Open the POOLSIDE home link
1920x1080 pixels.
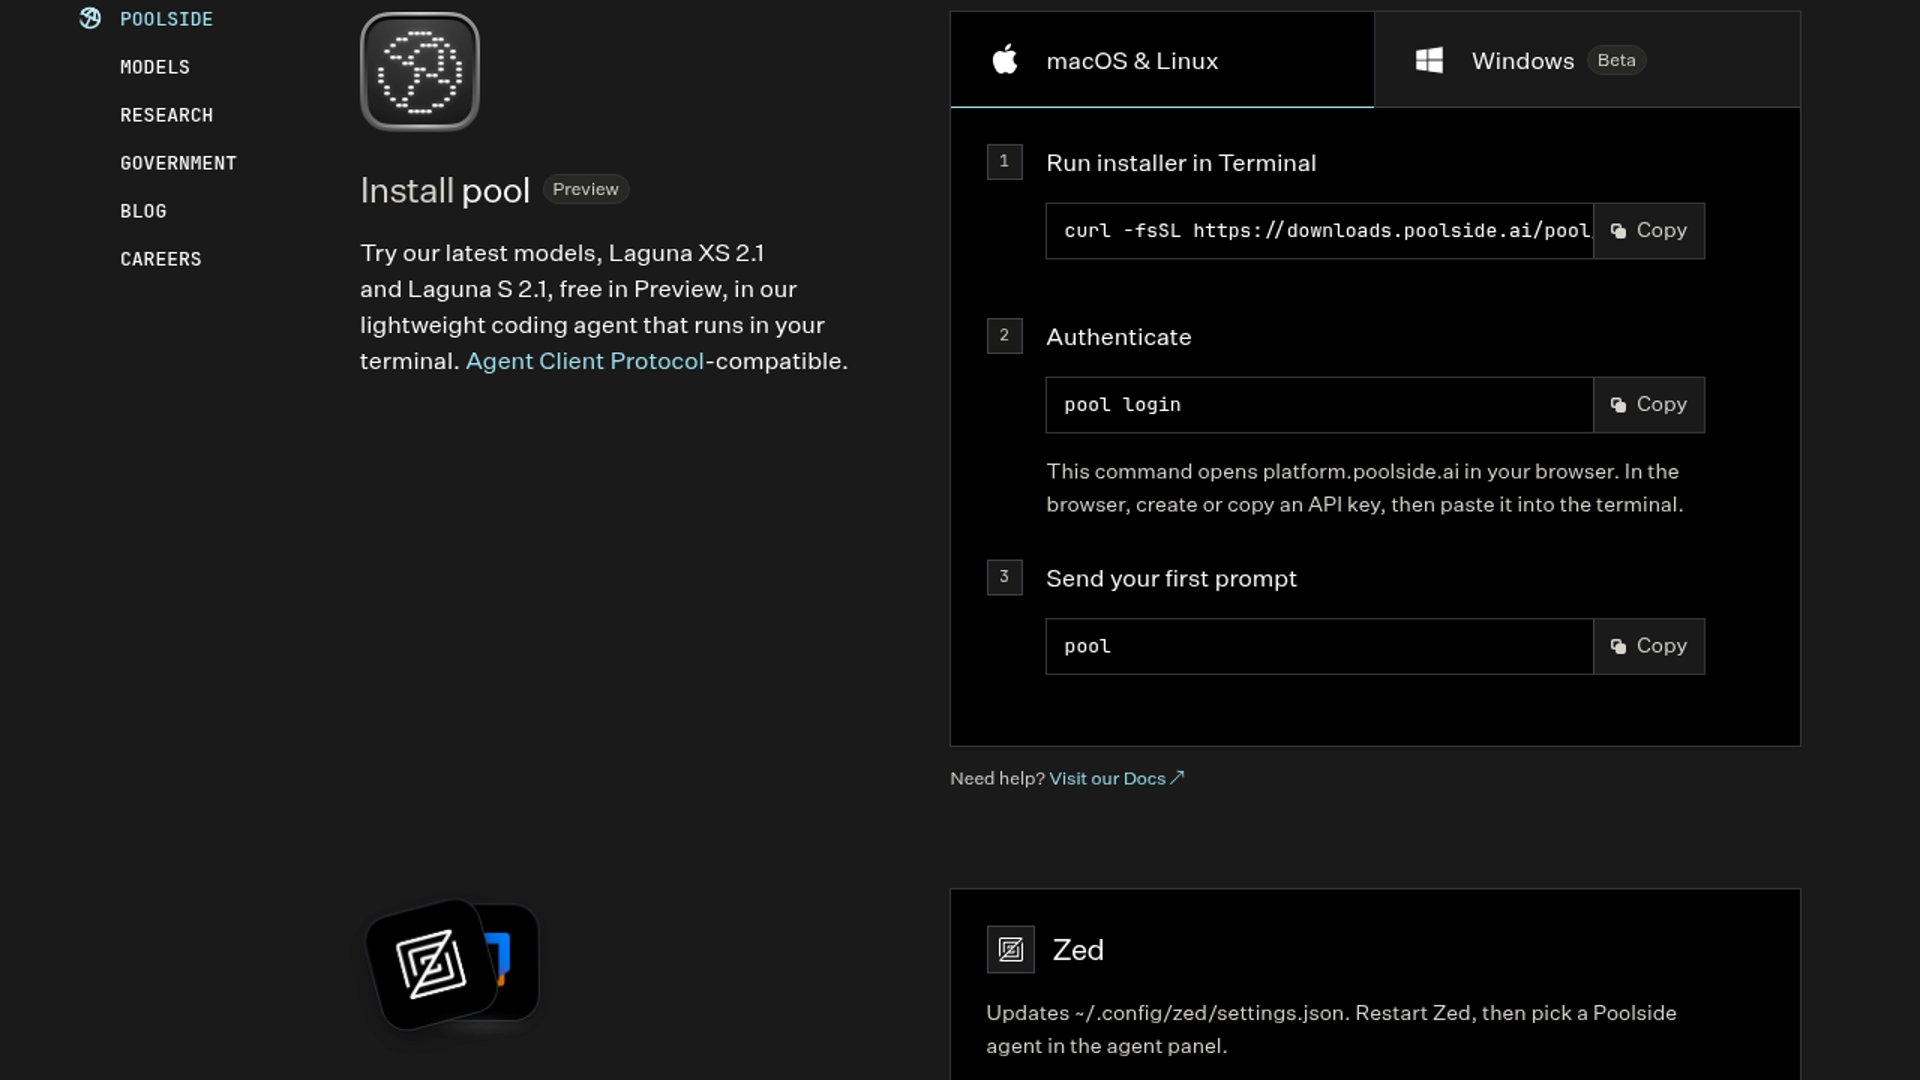[166, 19]
